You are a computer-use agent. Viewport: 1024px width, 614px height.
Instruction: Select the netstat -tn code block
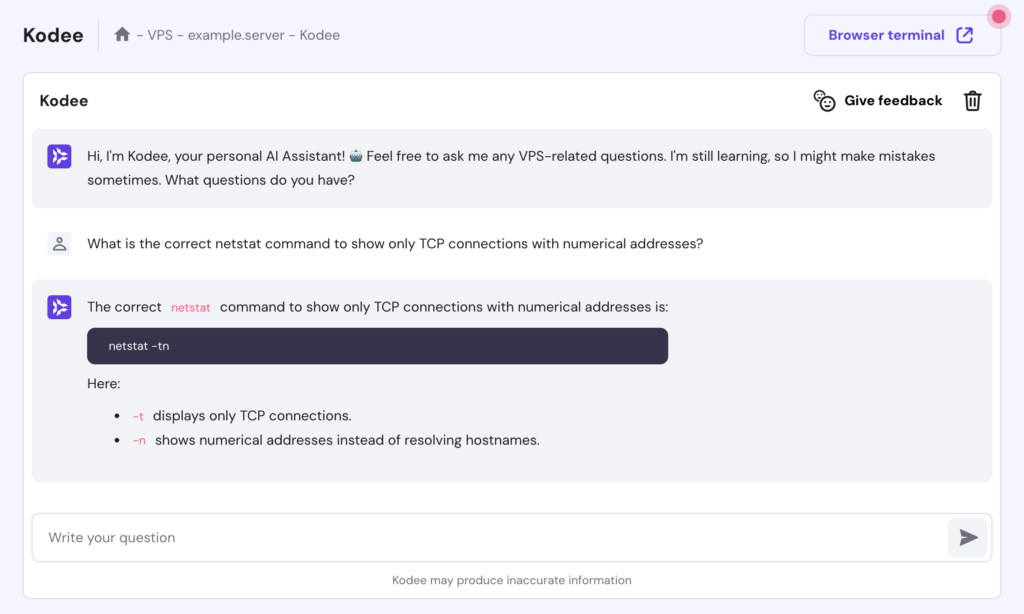[x=377, y=345]
